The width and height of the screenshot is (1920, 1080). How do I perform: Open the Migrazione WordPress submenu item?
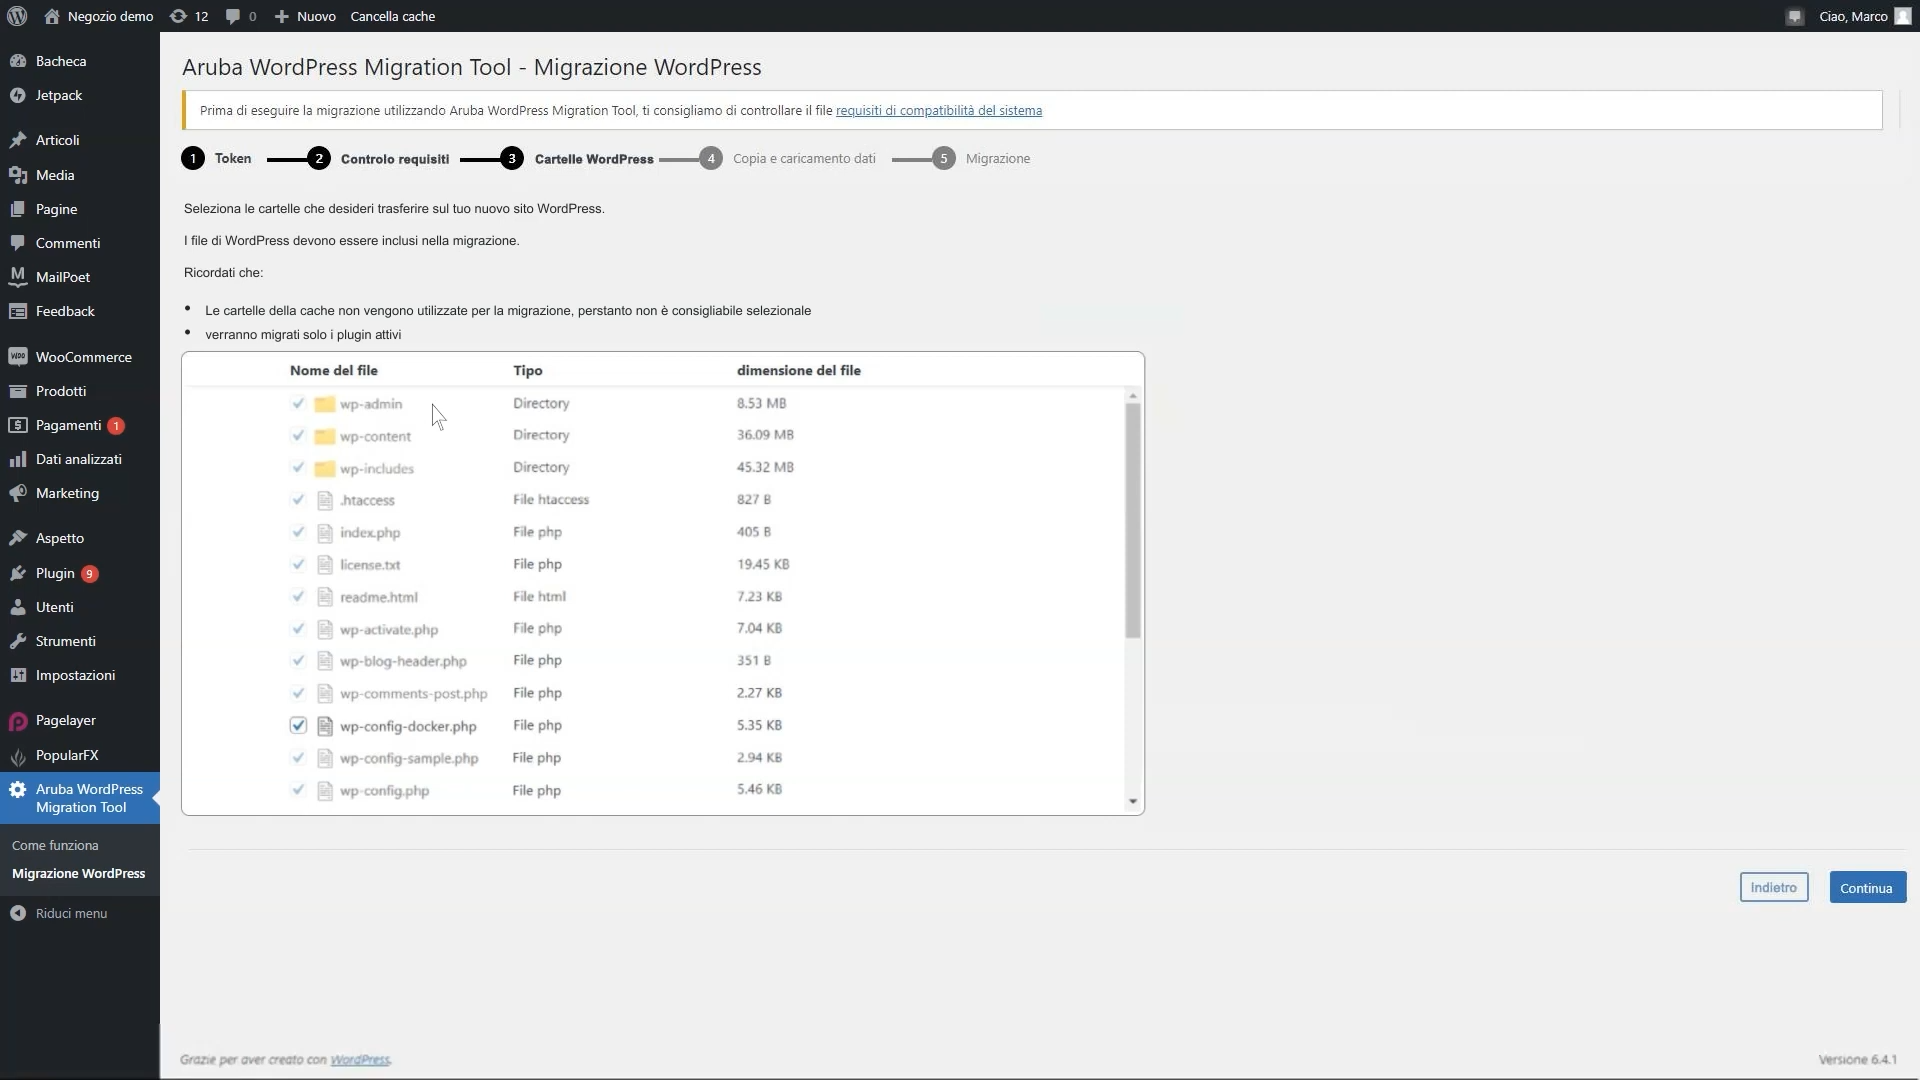pos(78,873)
